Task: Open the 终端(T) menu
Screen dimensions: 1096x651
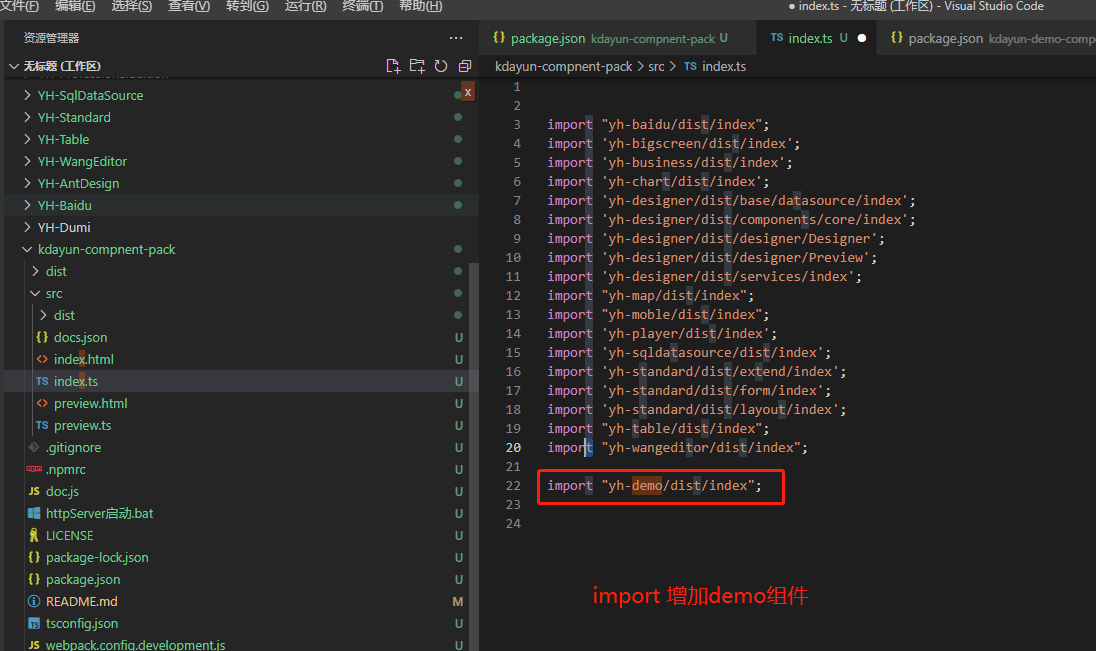Action: point(362,6)
